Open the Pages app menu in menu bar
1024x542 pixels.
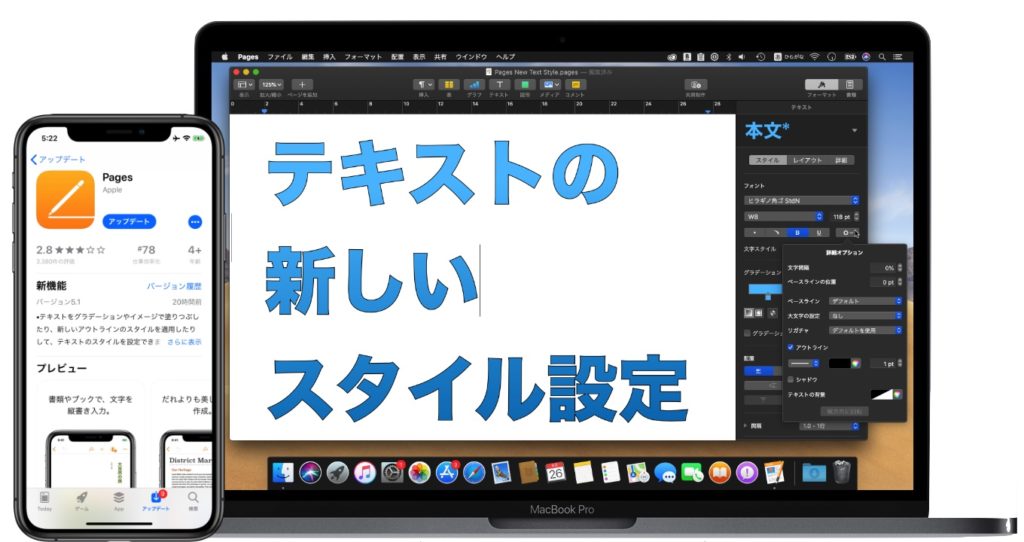(248, 57)
